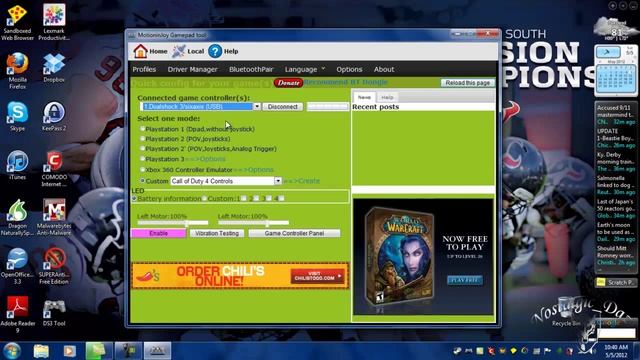
Task: Select Playstation 2 (POV, joysticks) mode
Action: coord(142,138)
